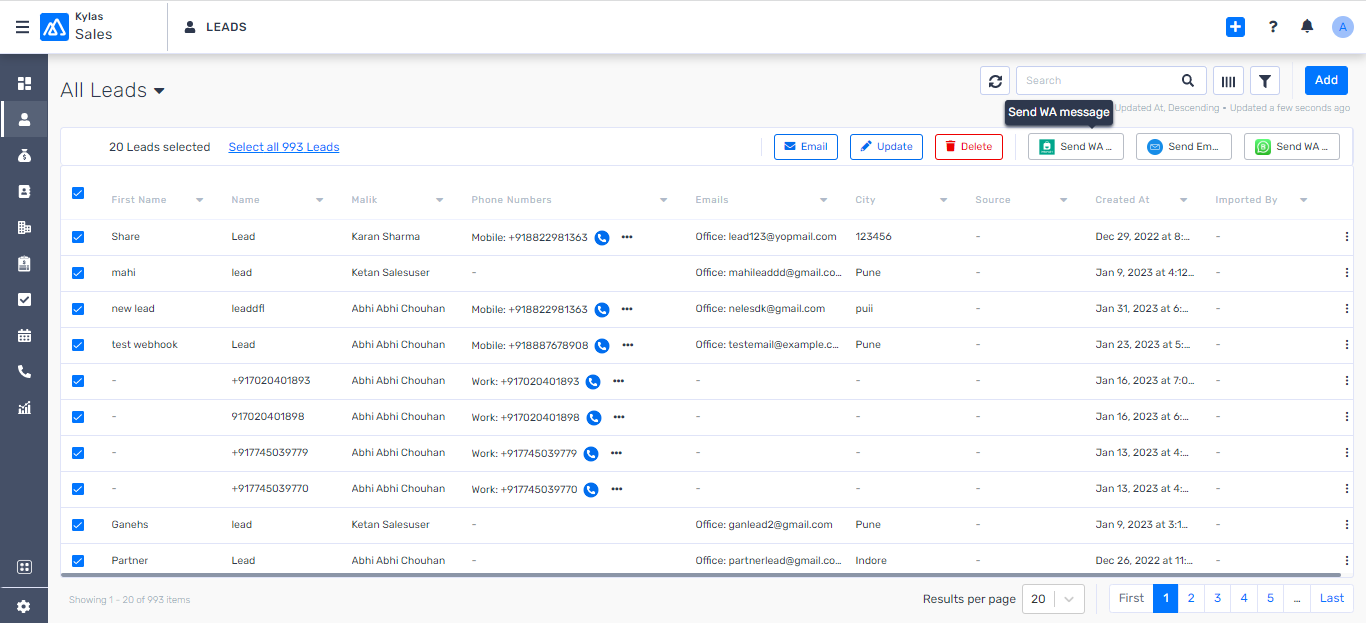Click the notifications bell icon
Screen dimensions: 1366x623
pos(1307,27)
